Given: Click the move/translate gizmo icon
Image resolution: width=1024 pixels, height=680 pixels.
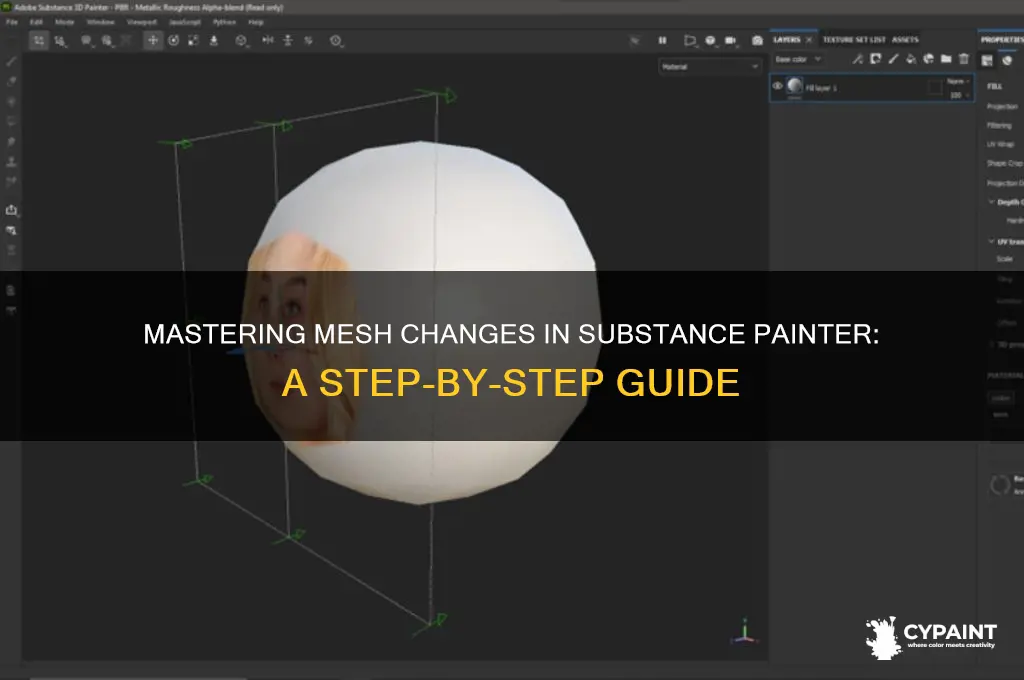Looking at the screenshot, I should [153, 40].
